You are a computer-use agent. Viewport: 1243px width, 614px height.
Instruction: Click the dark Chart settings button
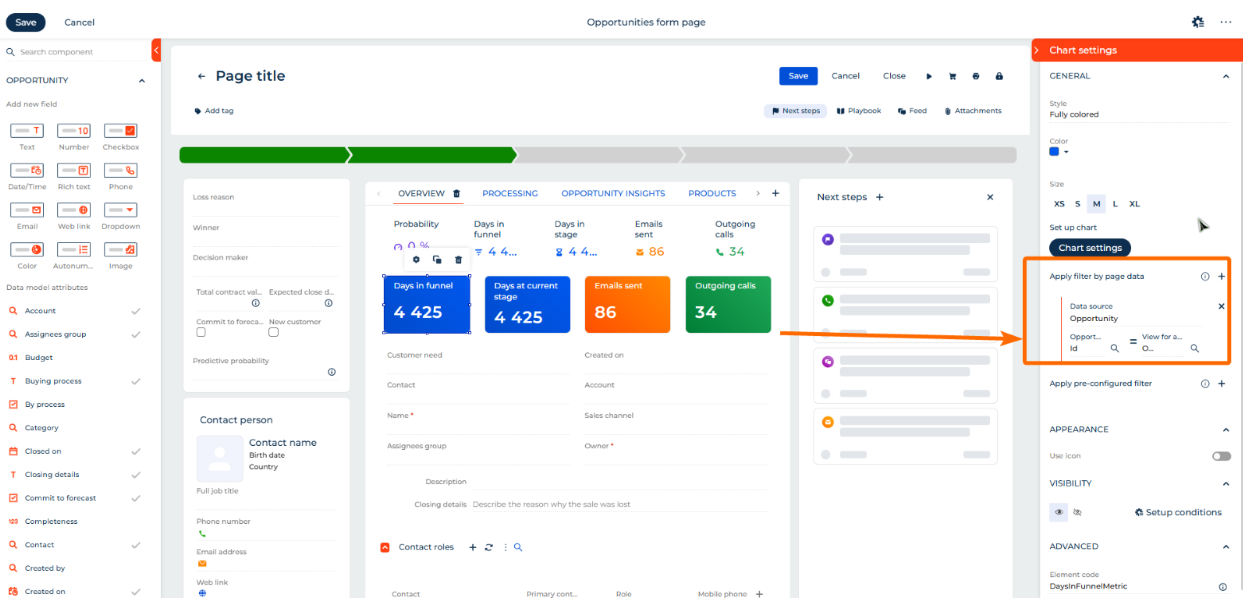(x=1090, y=247)
